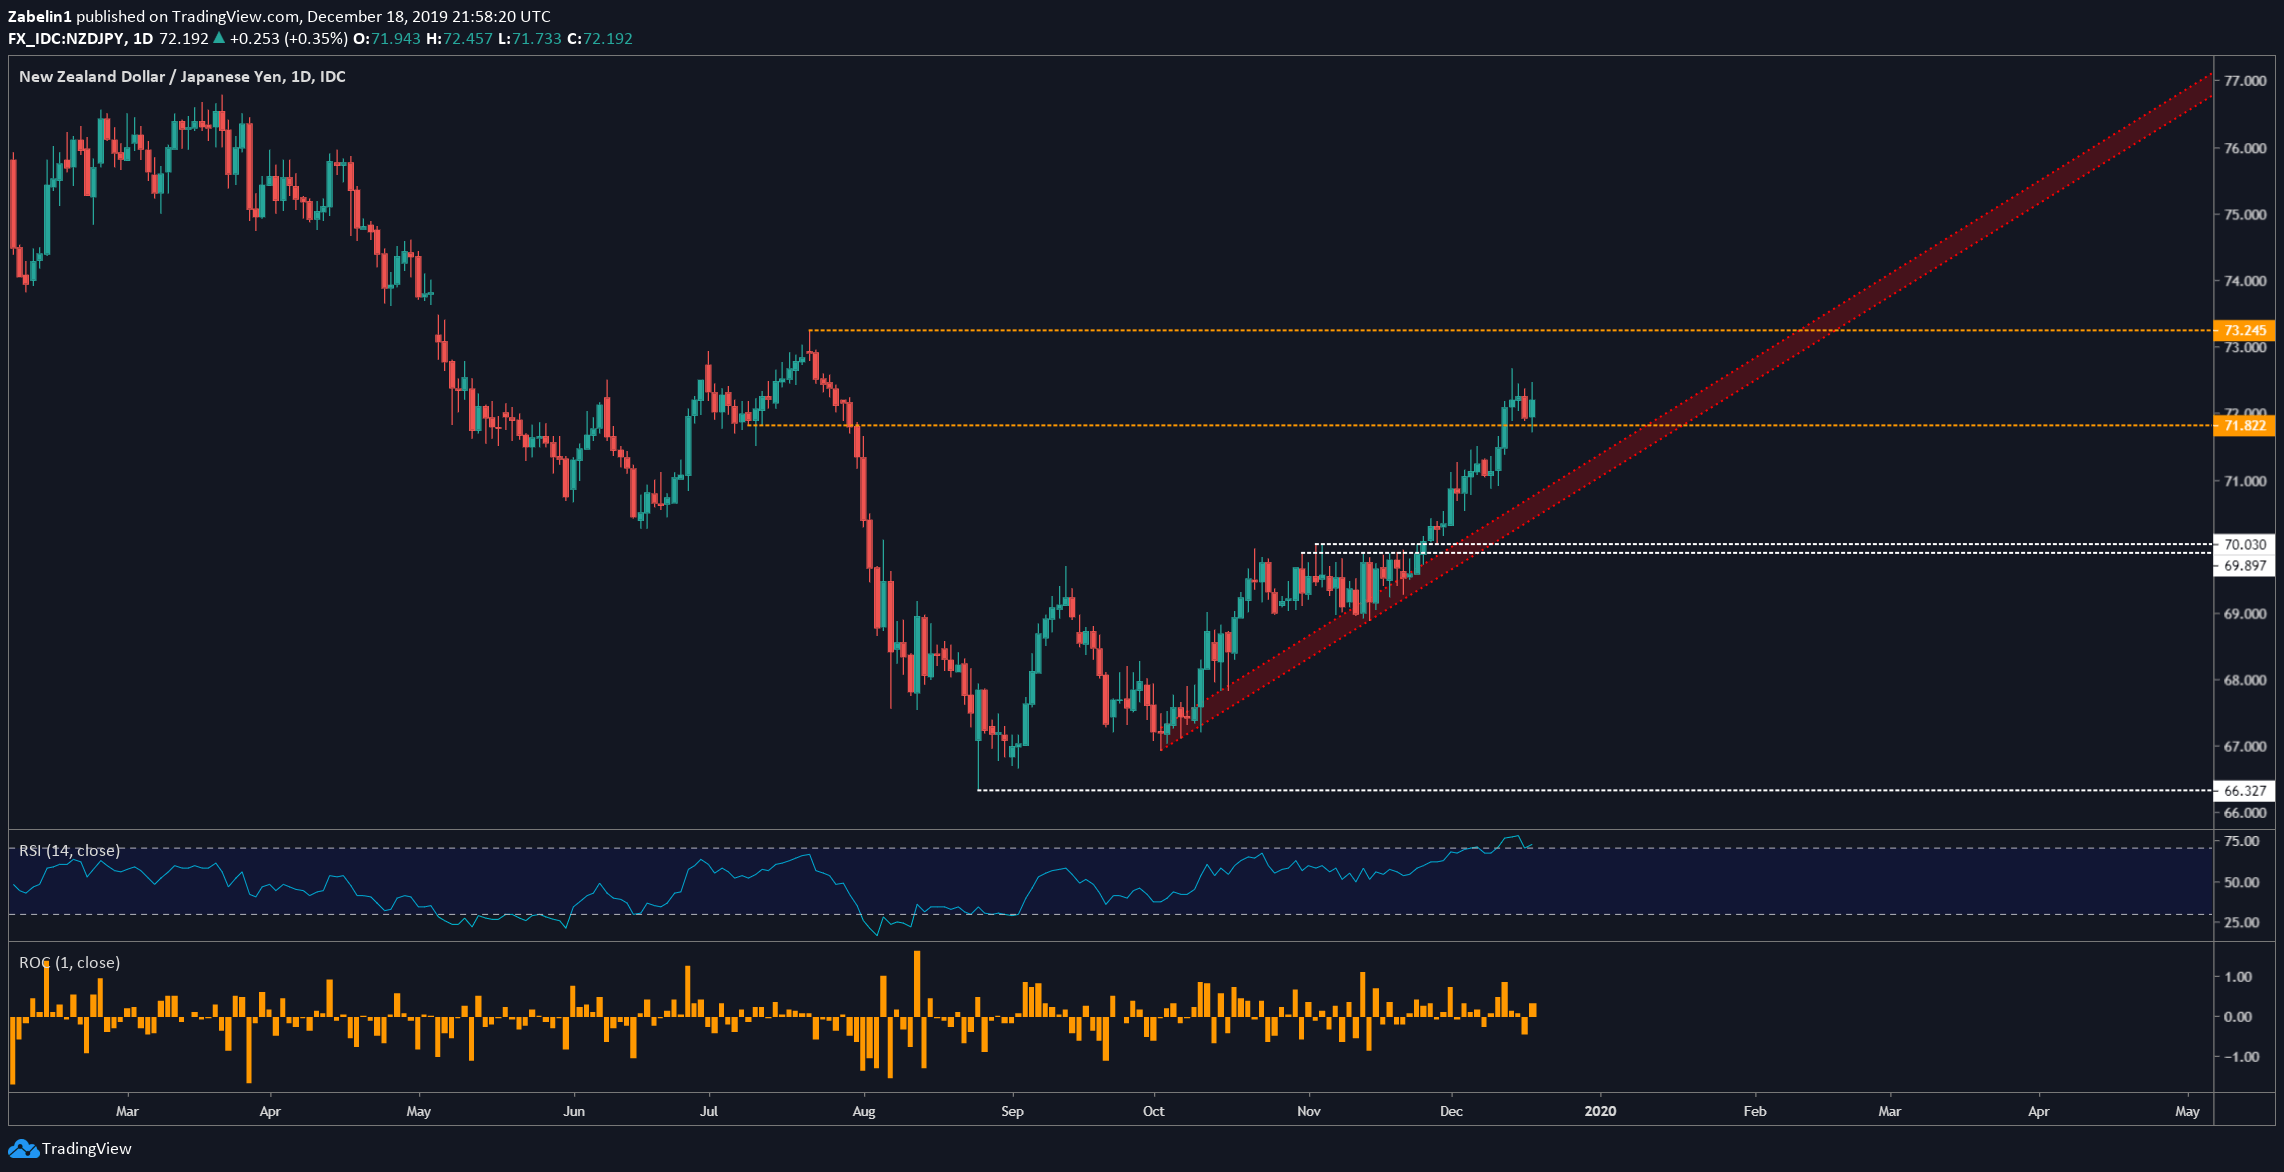Click the 69.897 white price label
This screenshot has height=1172, width=2284.
click(x=2245, y=566)
